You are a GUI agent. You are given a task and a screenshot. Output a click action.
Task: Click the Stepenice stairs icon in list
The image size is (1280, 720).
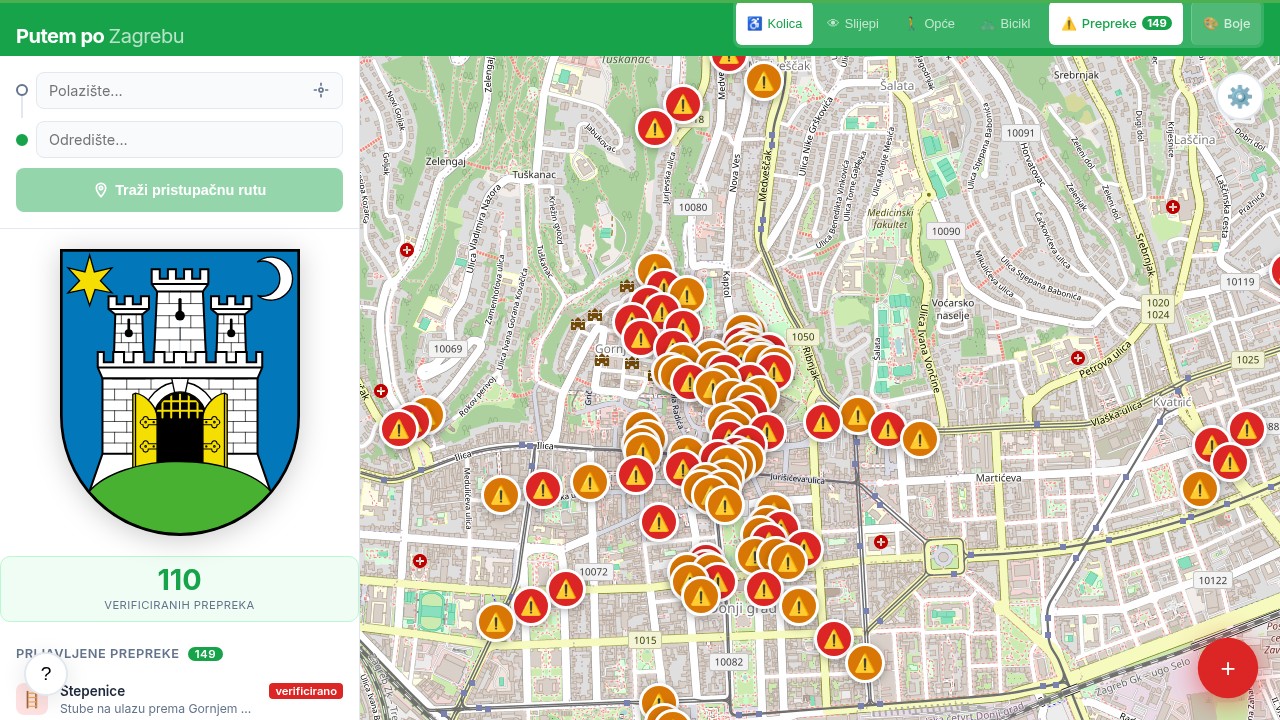(32, 699)
